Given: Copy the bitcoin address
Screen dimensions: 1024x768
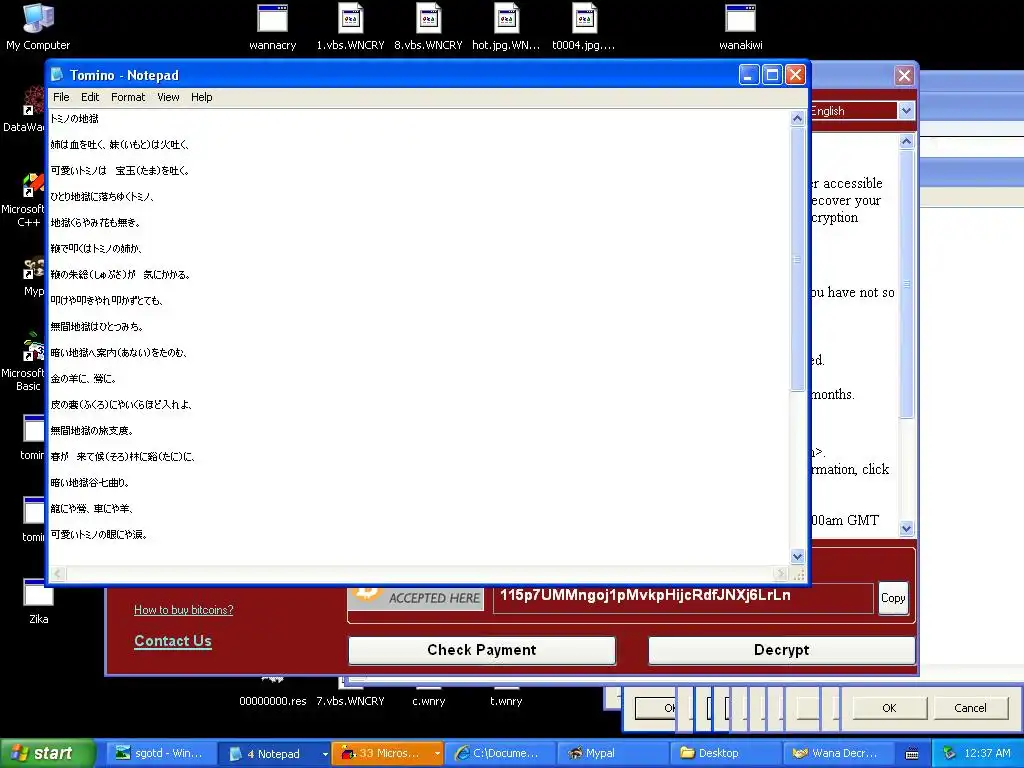Looking at the screenshot, I should [x=893, y=598].
